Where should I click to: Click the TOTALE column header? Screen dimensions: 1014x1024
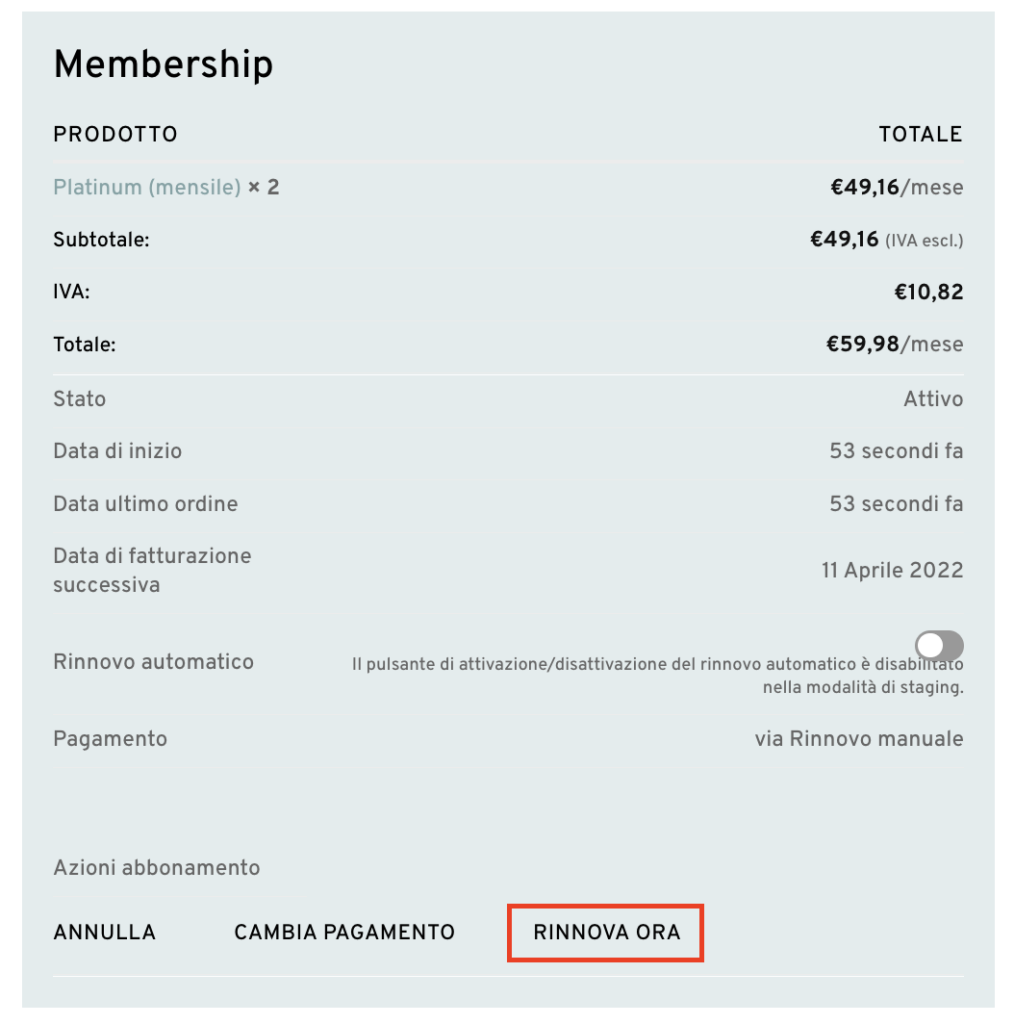pyautogui.click(x=920, y=134)
